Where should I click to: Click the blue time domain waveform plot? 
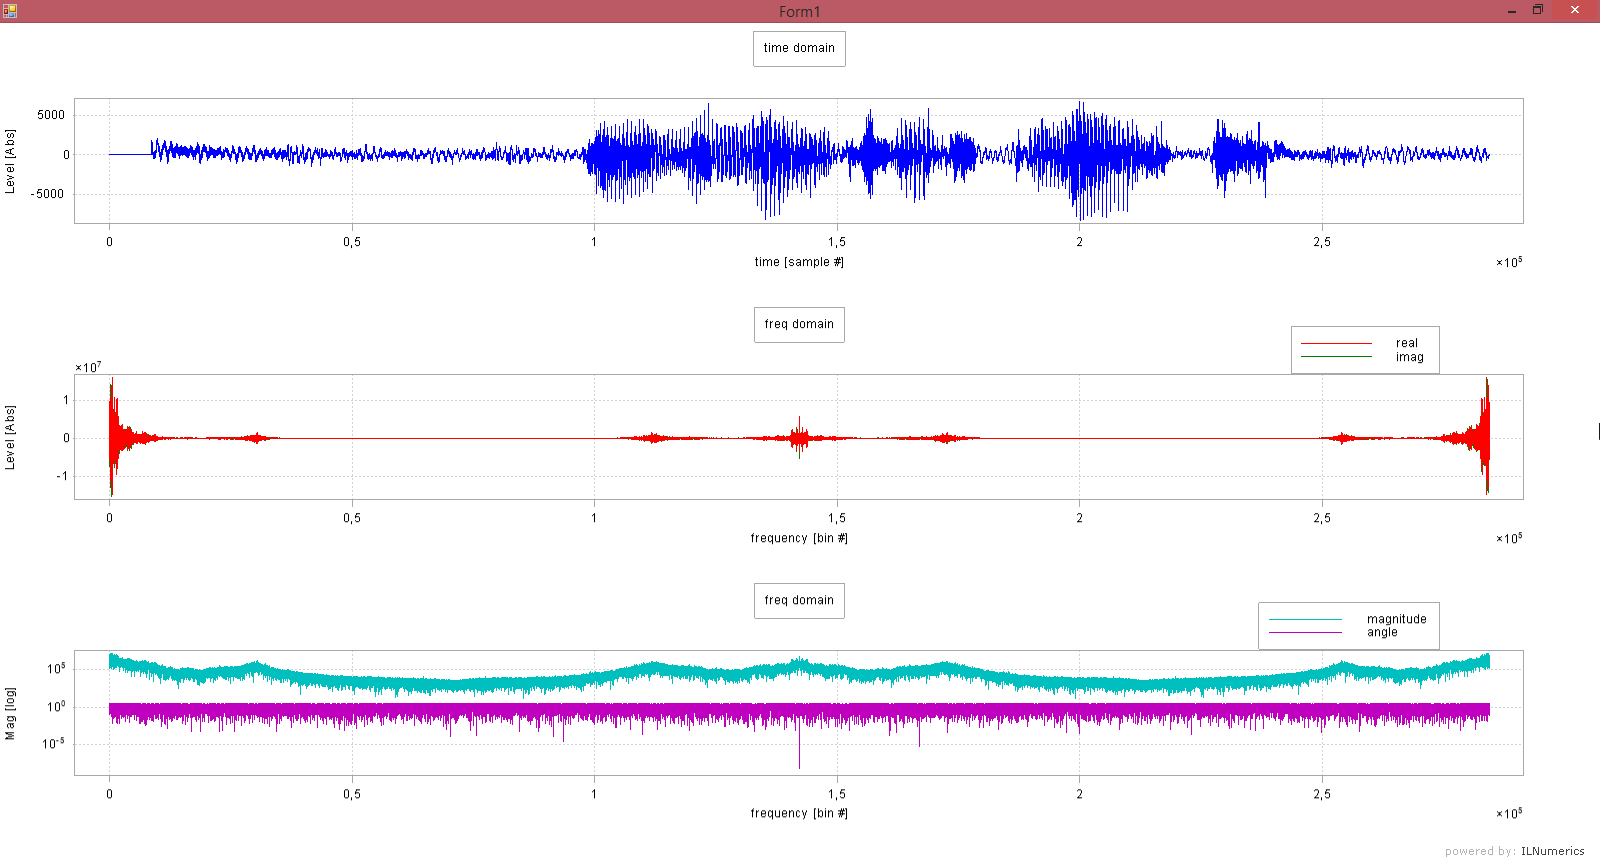799,160
